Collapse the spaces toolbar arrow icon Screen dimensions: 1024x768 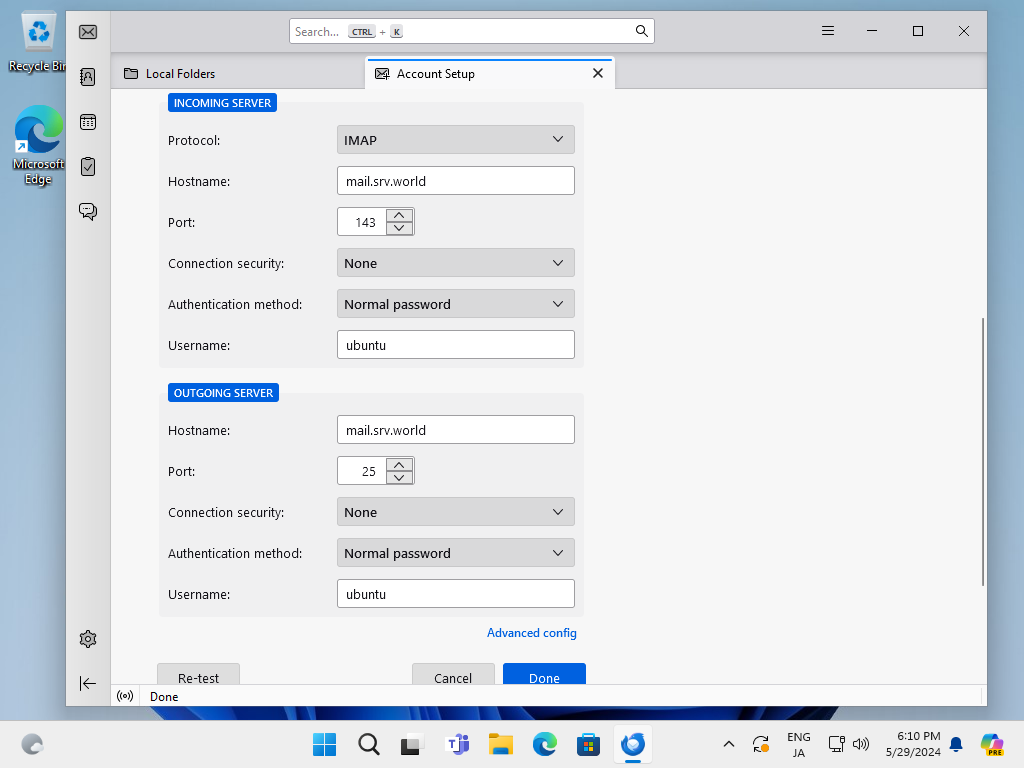(x=88, y=683)
